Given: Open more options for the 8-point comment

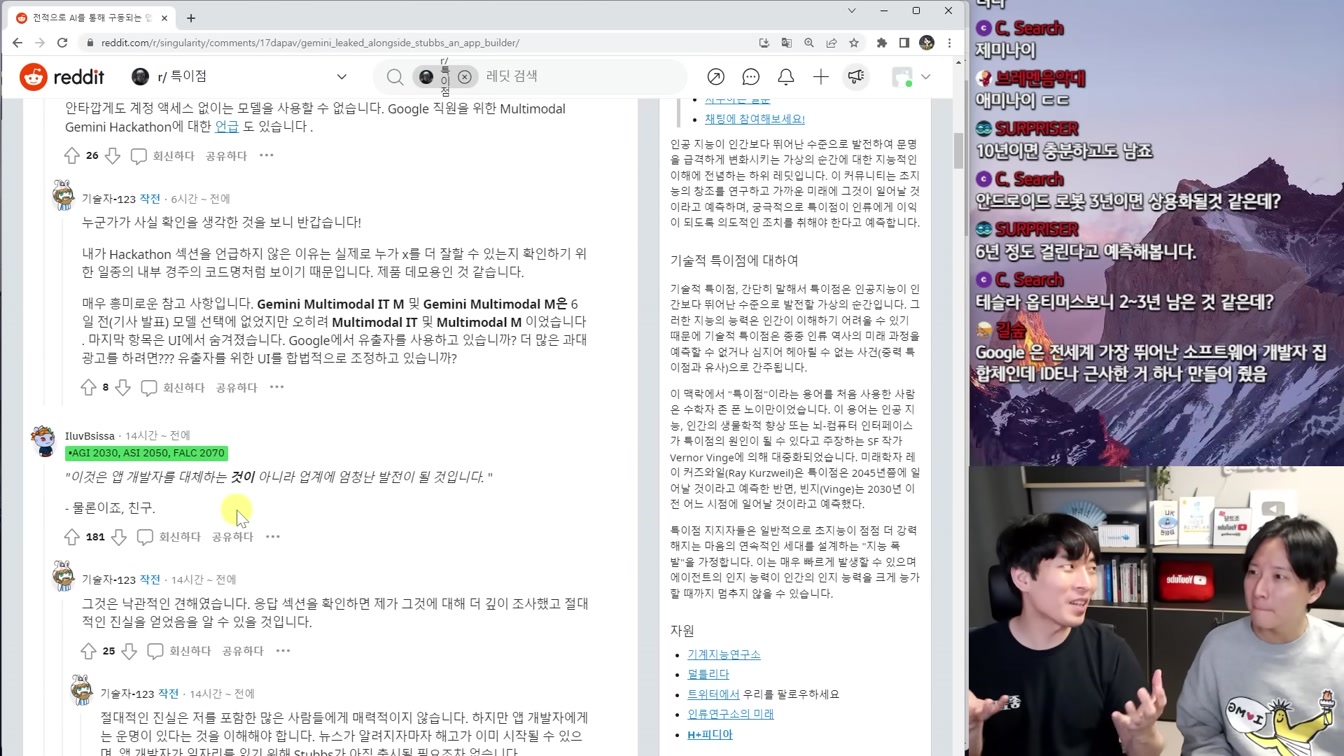Looking at the screenshot, I should 277,387.
